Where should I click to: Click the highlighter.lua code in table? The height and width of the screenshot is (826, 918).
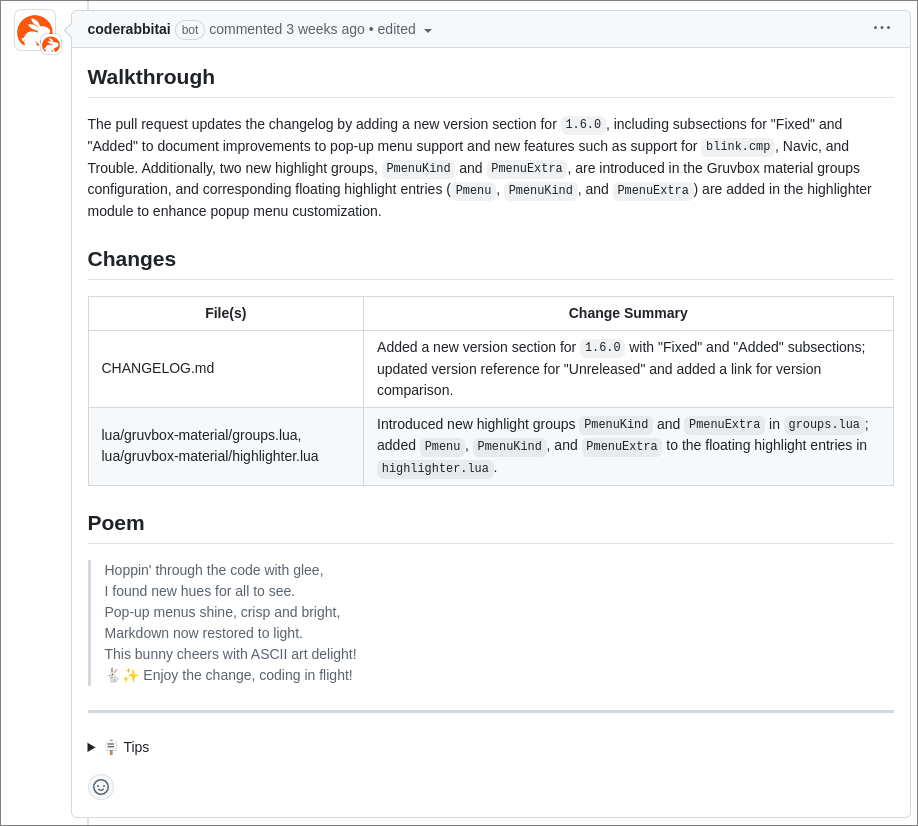(435, 468)
